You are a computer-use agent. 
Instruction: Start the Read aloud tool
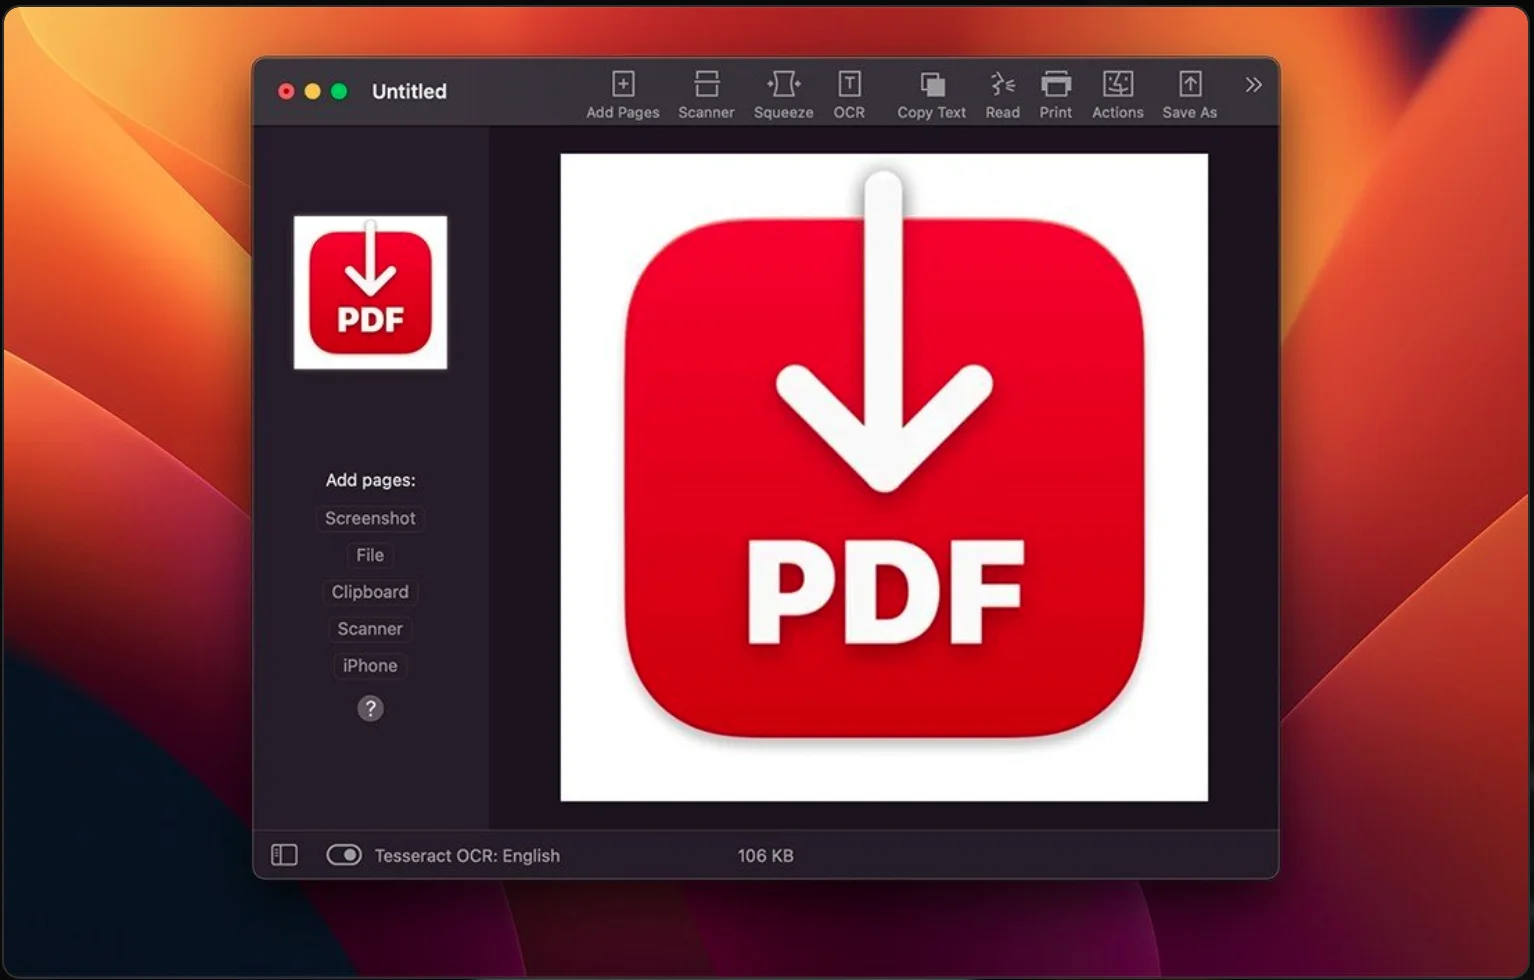pyautogui.click(x=1002, y=84)
